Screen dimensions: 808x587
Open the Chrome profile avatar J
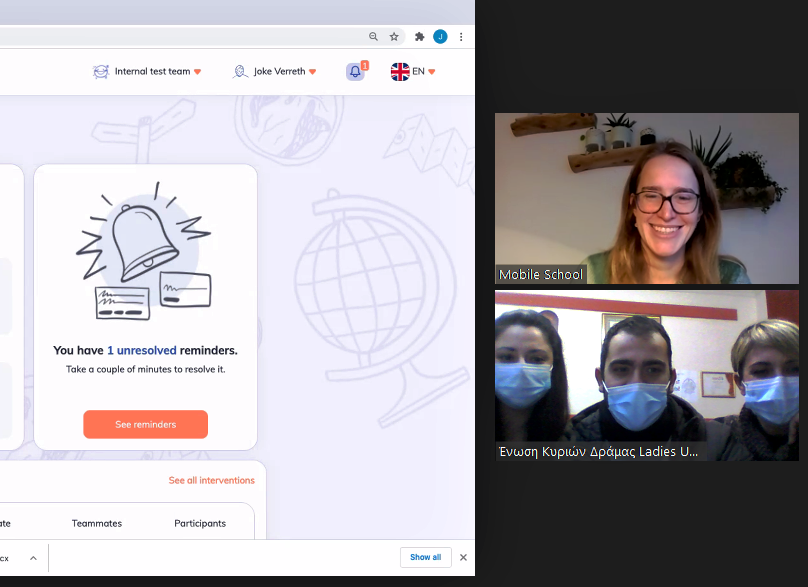tap(440, 37)
